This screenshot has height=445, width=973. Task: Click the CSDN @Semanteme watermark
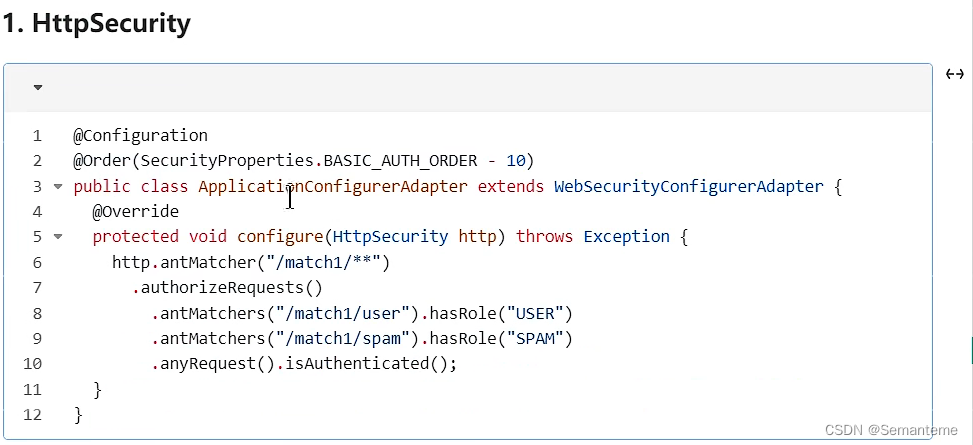[x=891, y=429]
